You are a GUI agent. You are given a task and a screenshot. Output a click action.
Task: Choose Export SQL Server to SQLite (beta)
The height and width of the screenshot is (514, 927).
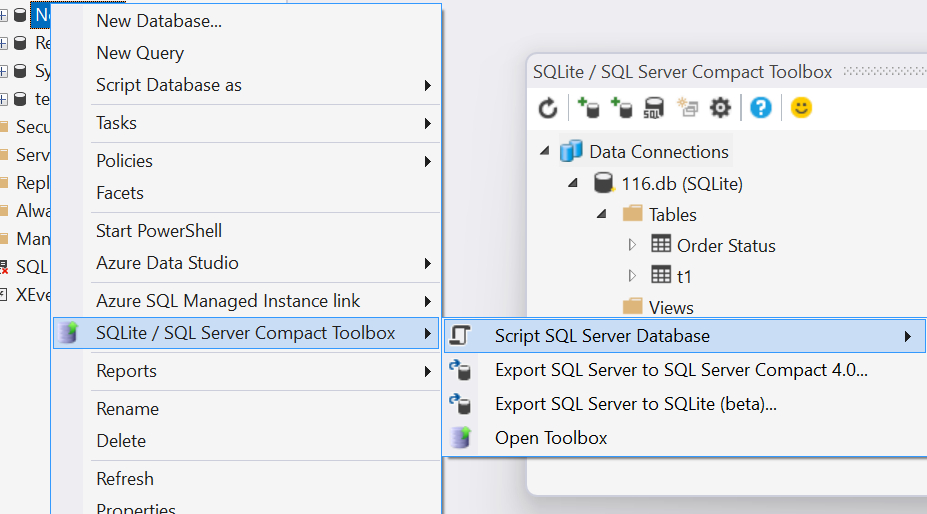coord(635,404)
